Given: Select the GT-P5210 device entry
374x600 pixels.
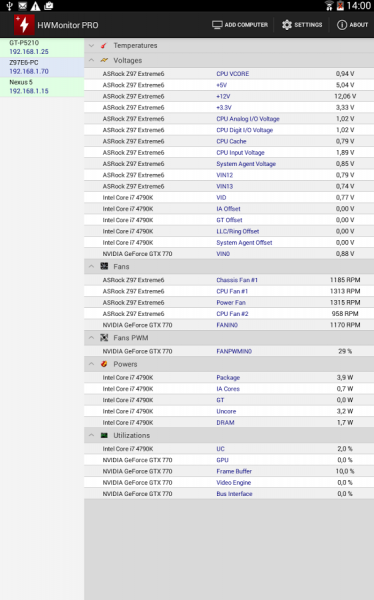Looking at the screenshot, I should click(x=42, y=47).
